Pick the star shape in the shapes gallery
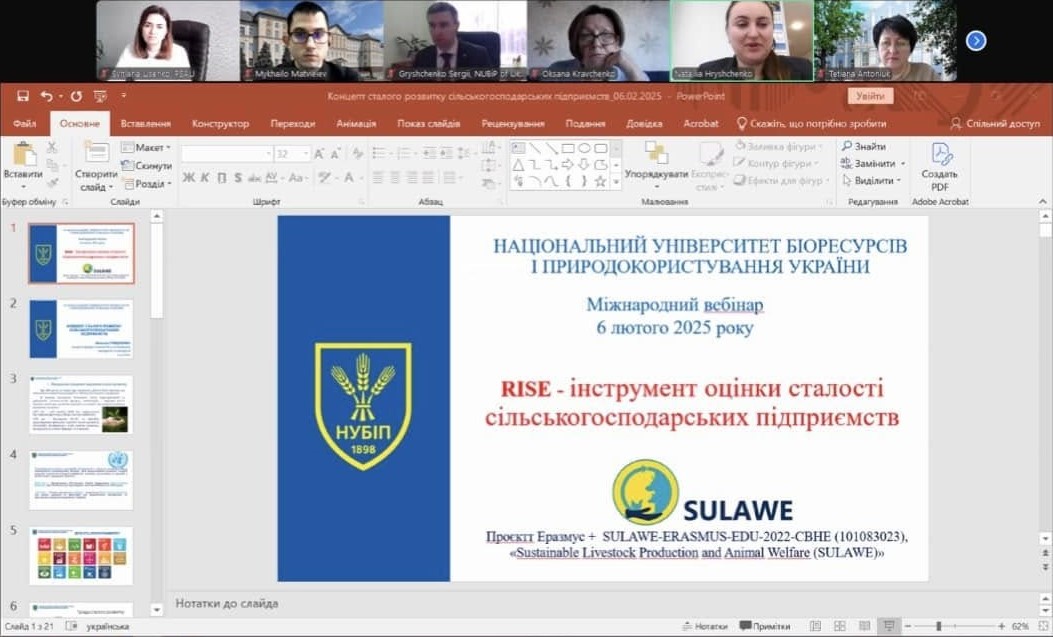 tap(600, 181)
